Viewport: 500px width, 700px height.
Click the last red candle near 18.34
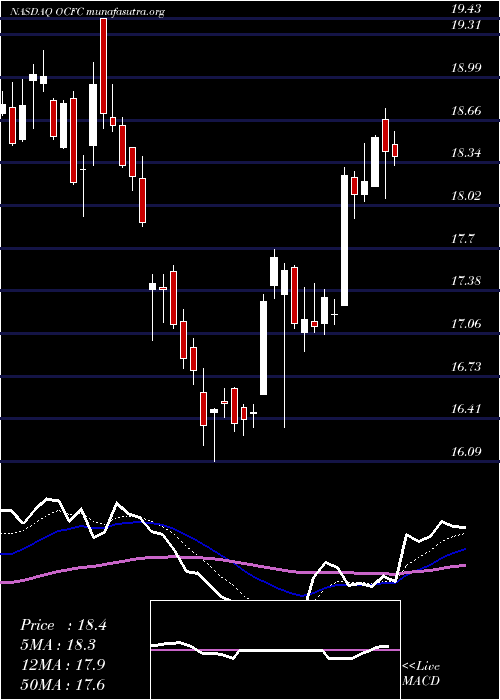(x=395, y=150)
